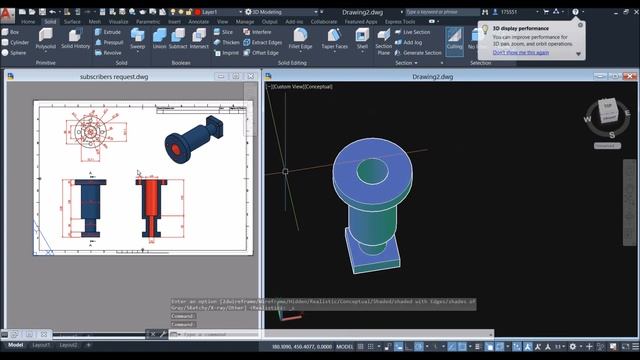The width and height of the screenshot is (640, 360).
Task: Choose the Imprint tool
Action: click(x=226, y=53)
